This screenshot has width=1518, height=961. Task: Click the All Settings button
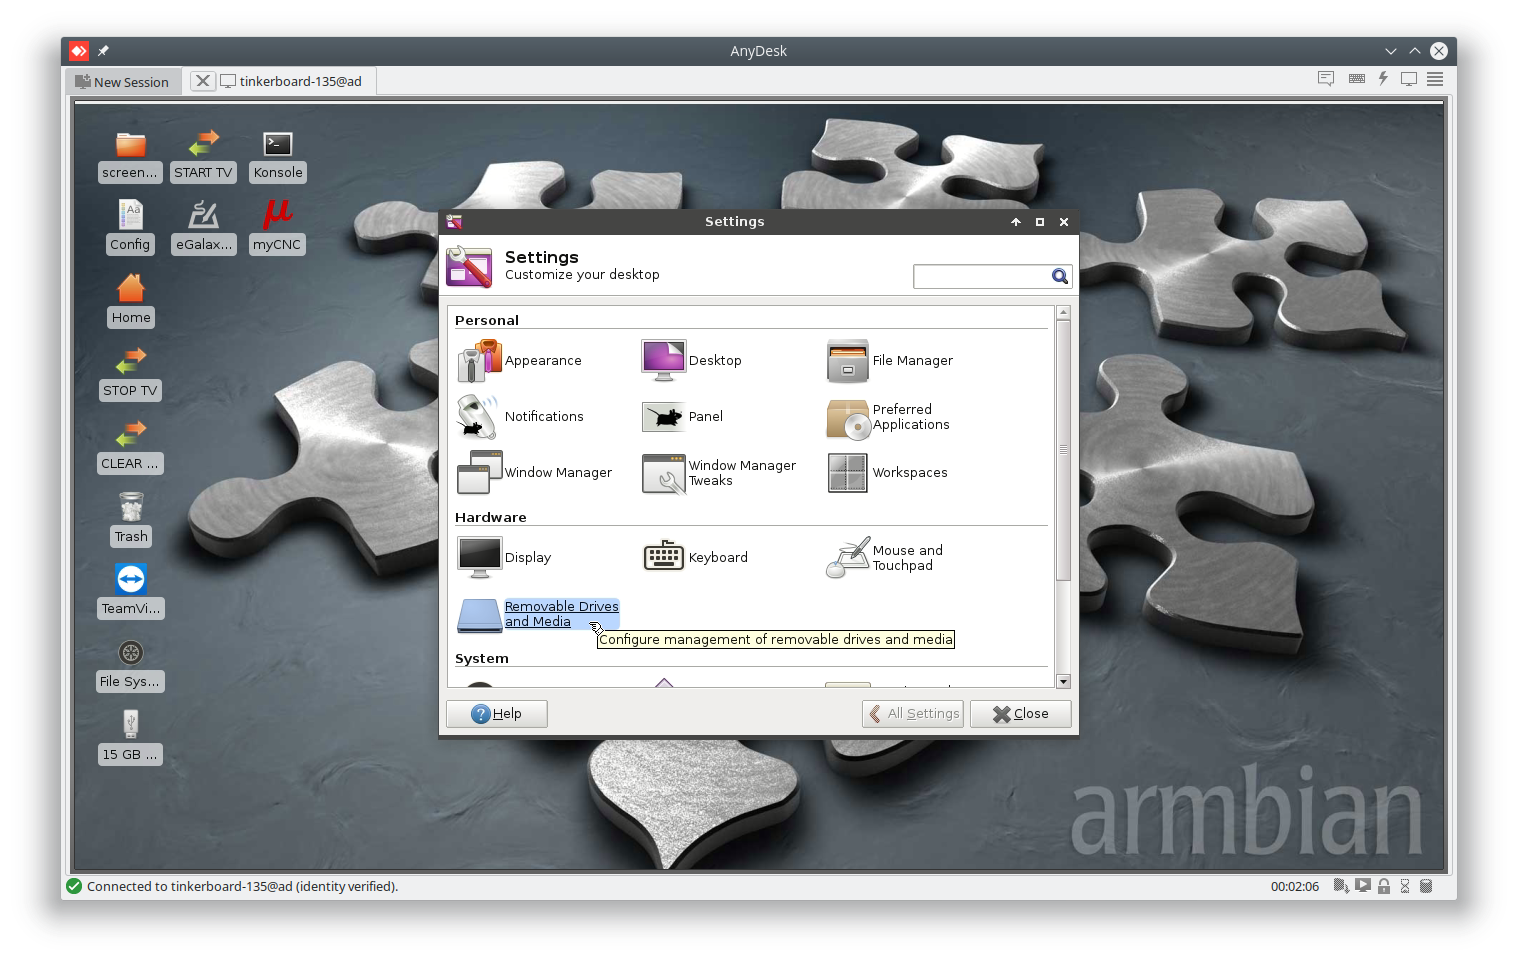click(x=913, y=714)
